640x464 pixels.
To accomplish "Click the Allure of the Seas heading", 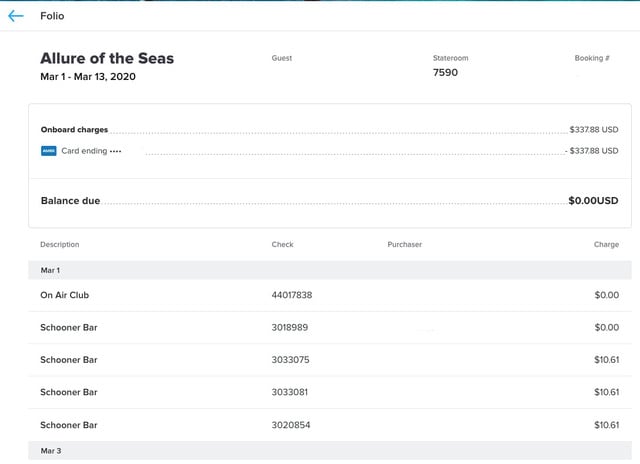I will (x=107, y=58).
